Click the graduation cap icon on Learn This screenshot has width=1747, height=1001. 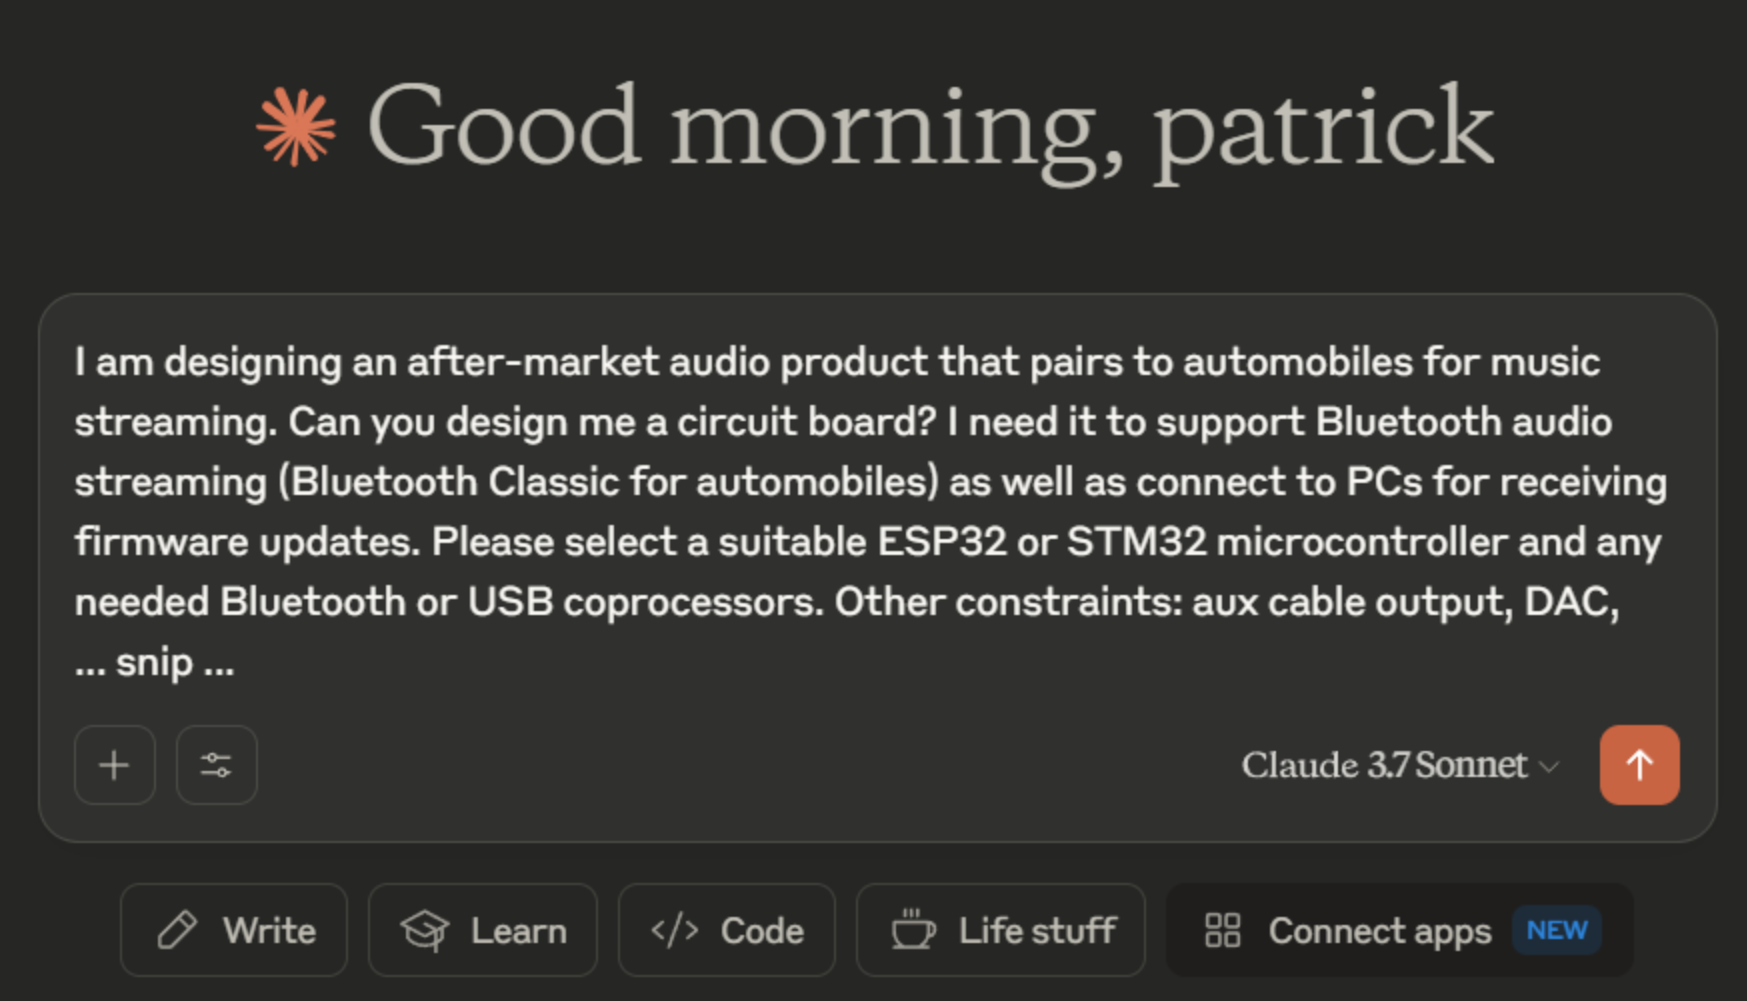424,930
